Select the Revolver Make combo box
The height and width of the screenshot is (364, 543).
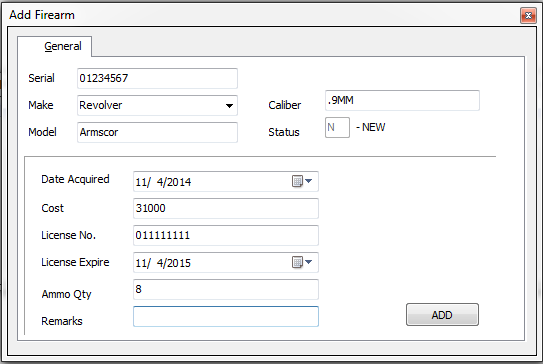click(157, 105)
